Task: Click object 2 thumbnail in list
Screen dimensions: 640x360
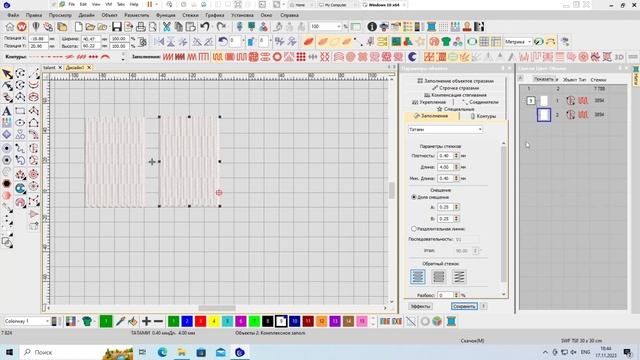Action: [544, 115]
